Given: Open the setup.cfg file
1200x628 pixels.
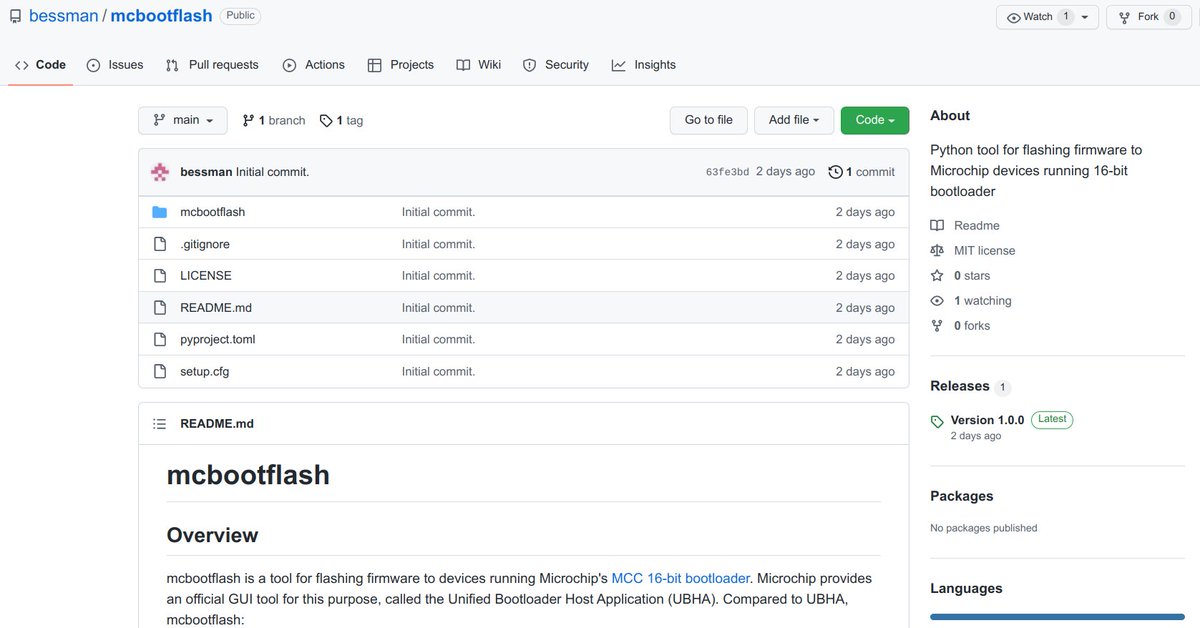Looking at the screenshot, I should [x=205, y=372].
